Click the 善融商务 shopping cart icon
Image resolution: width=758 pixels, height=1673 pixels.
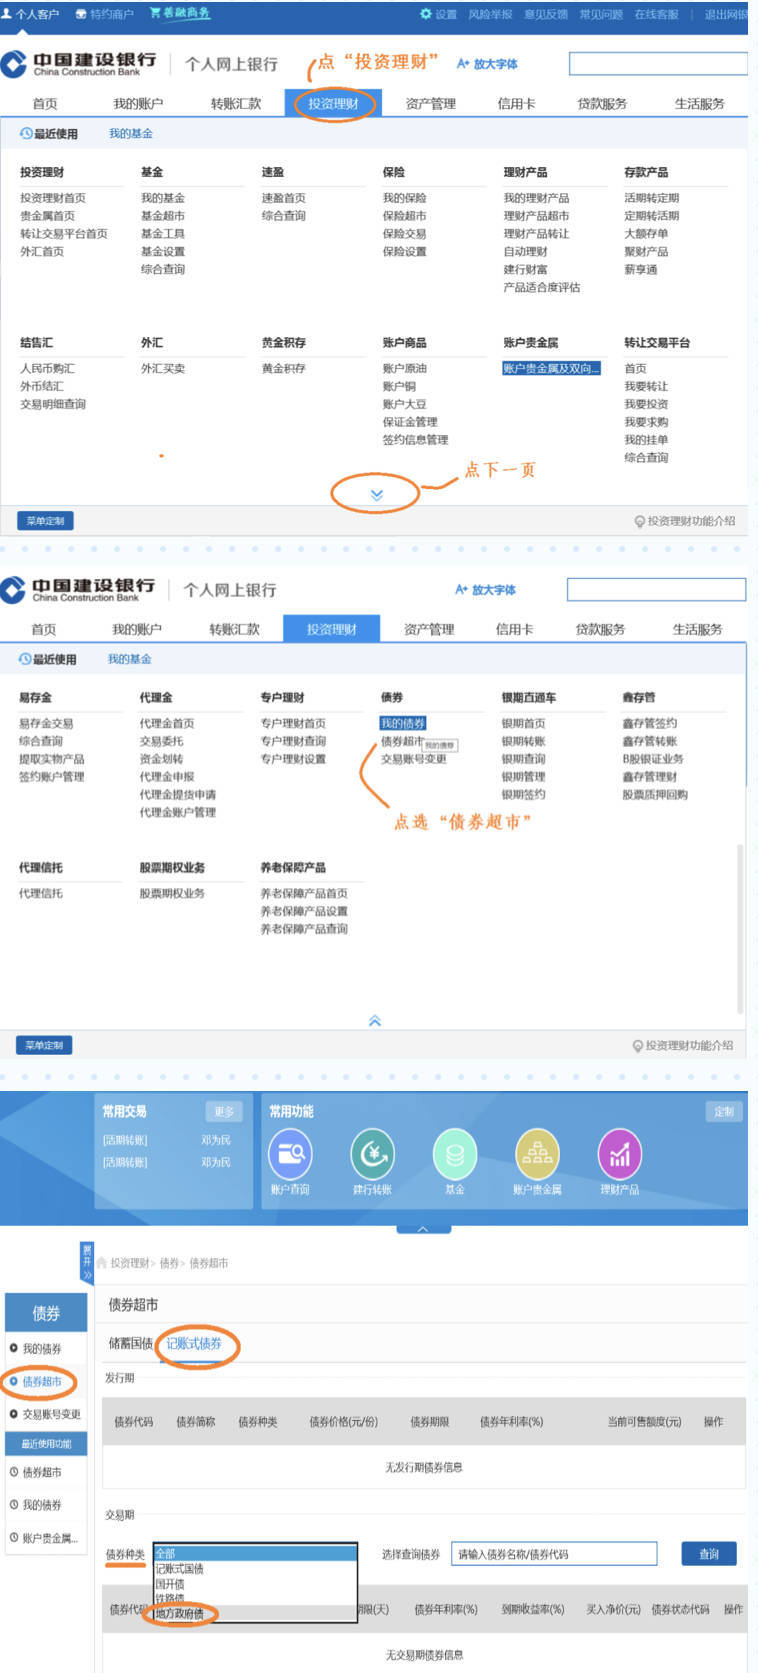(155, 13)
